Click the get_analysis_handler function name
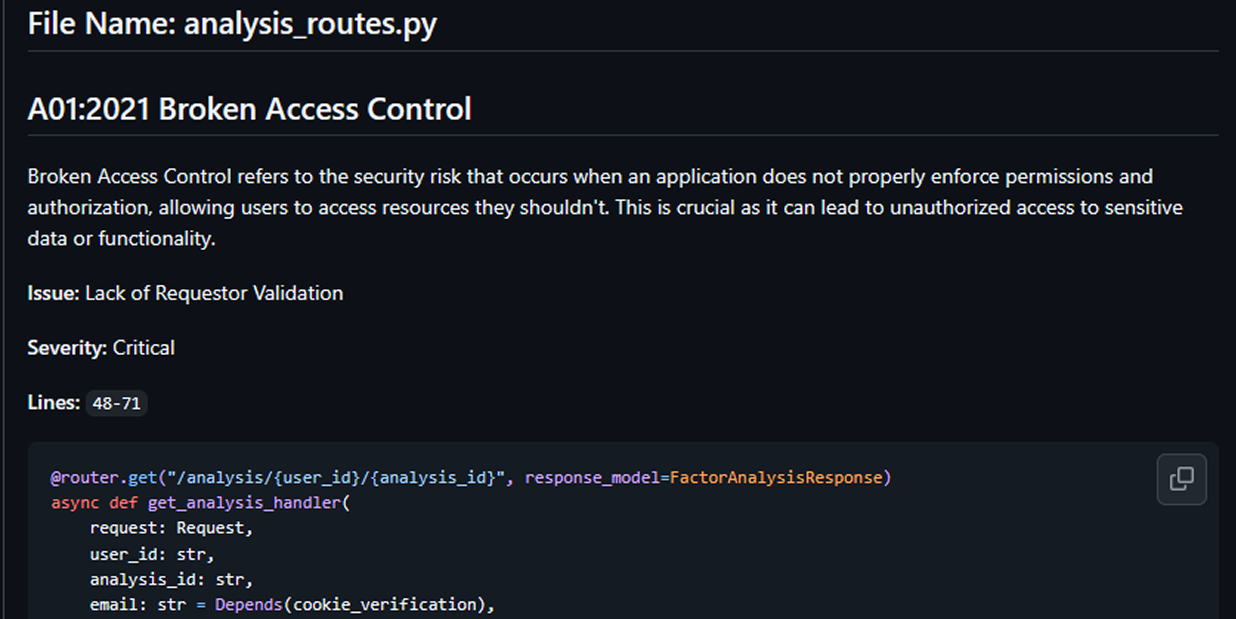1236x619 pixels. coord(245,503)
